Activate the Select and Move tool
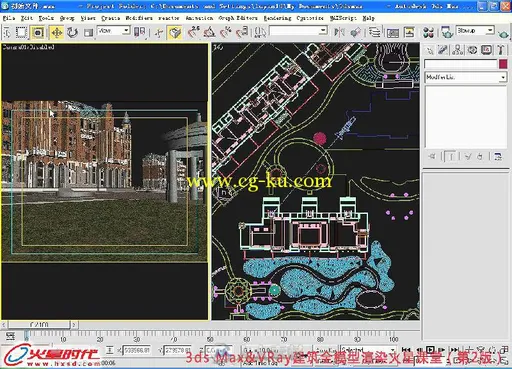Image resolution: width=512 pixels, height=369 pixels. [x=57, y=32]
